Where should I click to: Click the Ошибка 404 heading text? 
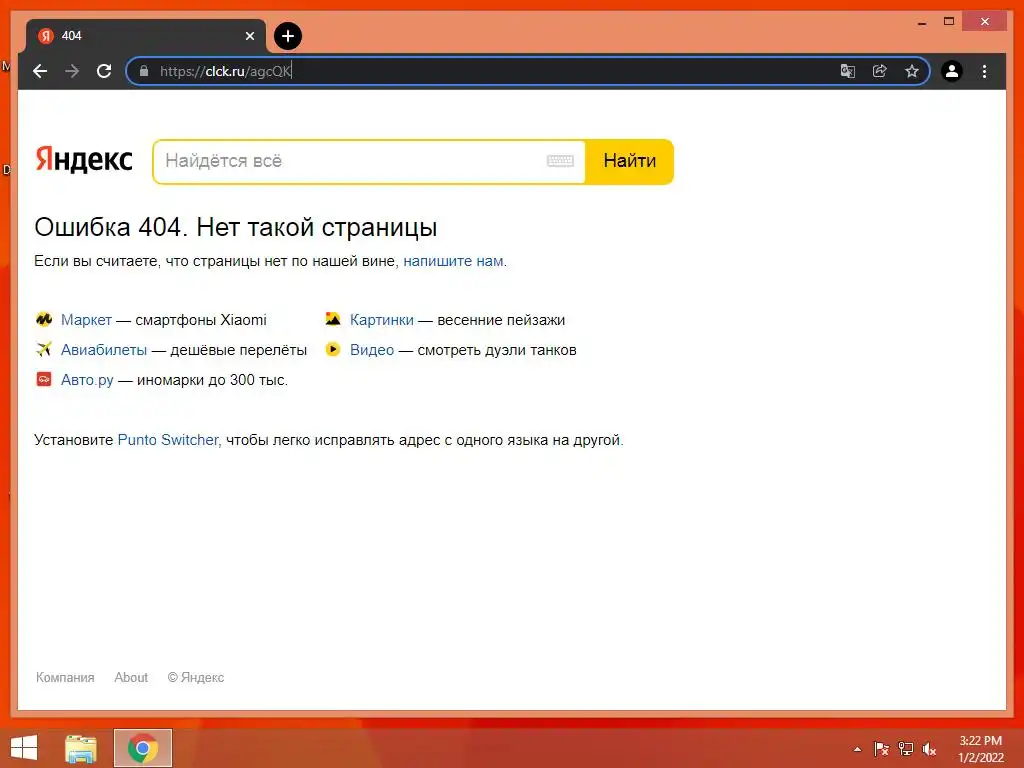point(236,227)
